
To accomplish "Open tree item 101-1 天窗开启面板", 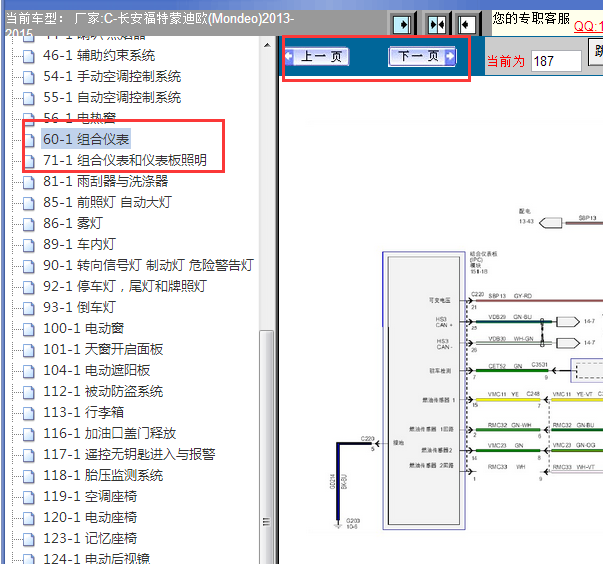I will (x=103, y=349).
